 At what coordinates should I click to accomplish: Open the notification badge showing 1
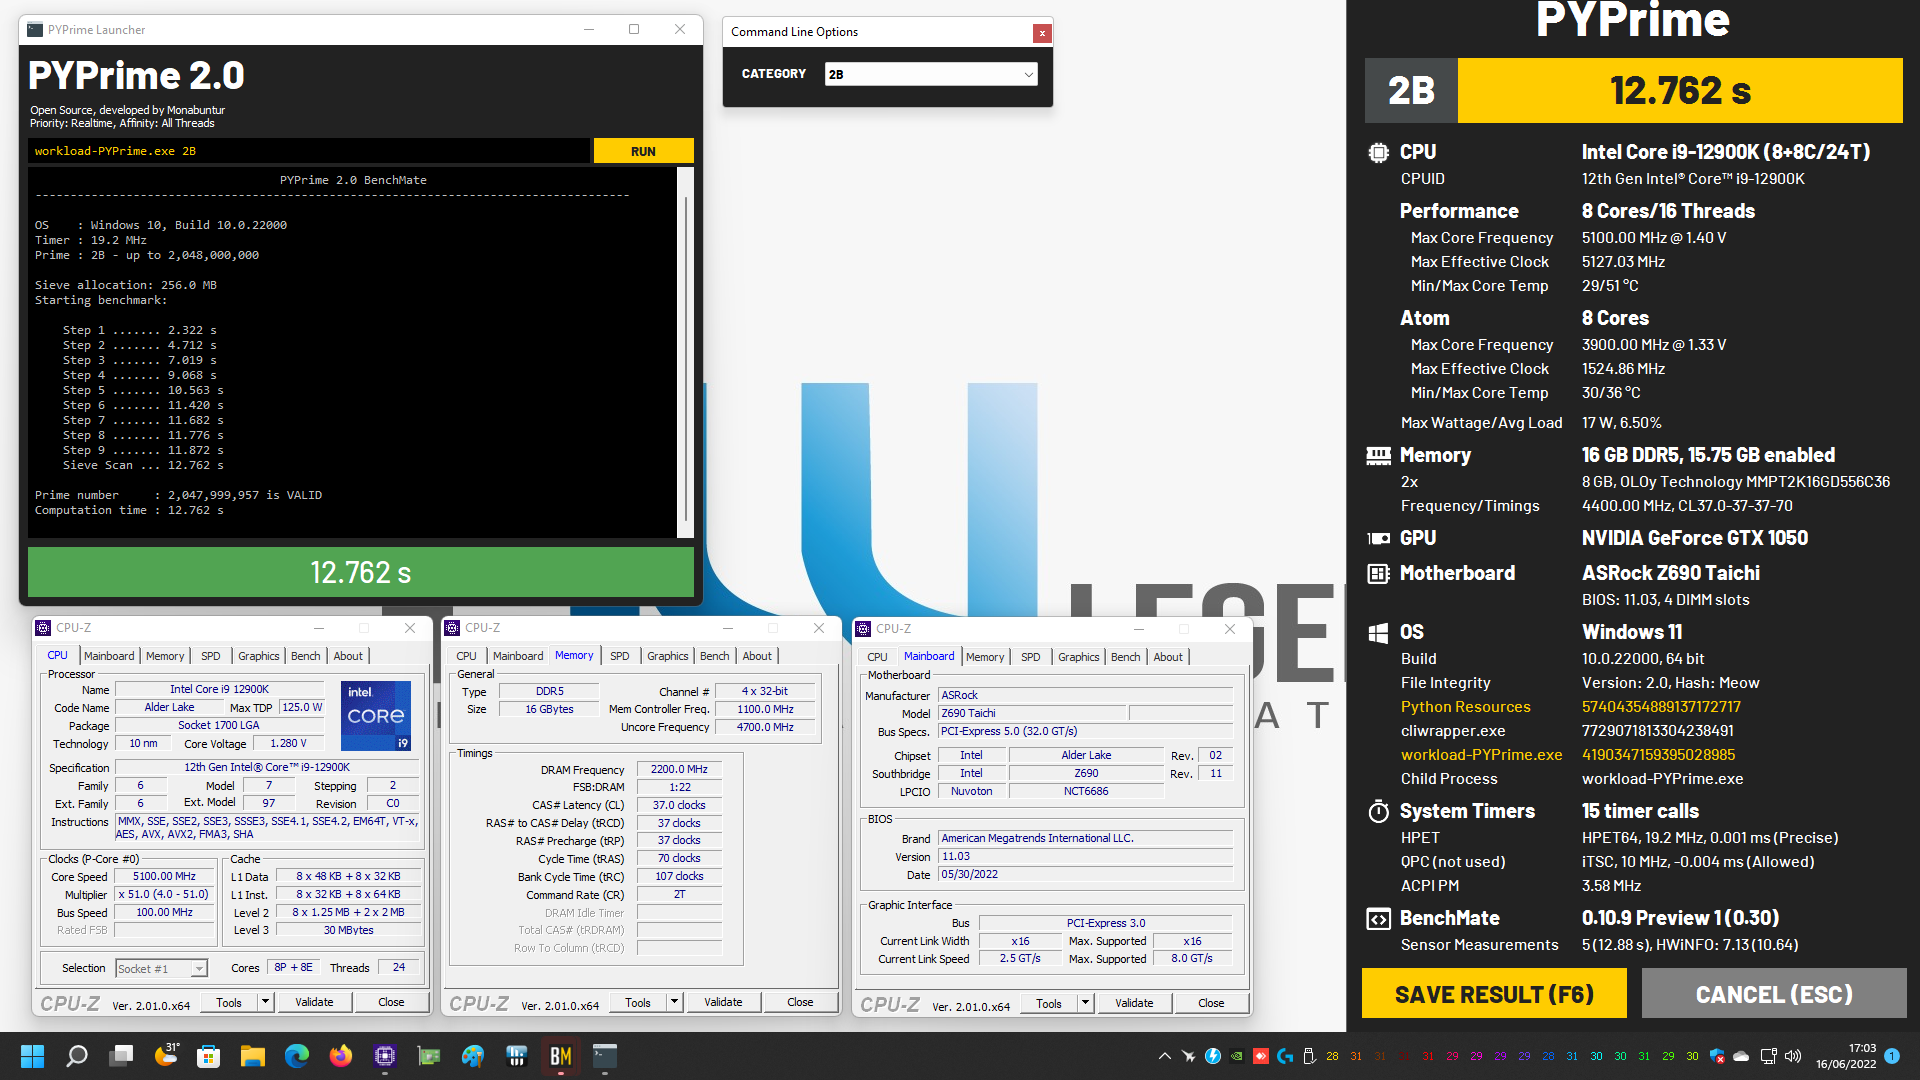tap(1892, 1056)
